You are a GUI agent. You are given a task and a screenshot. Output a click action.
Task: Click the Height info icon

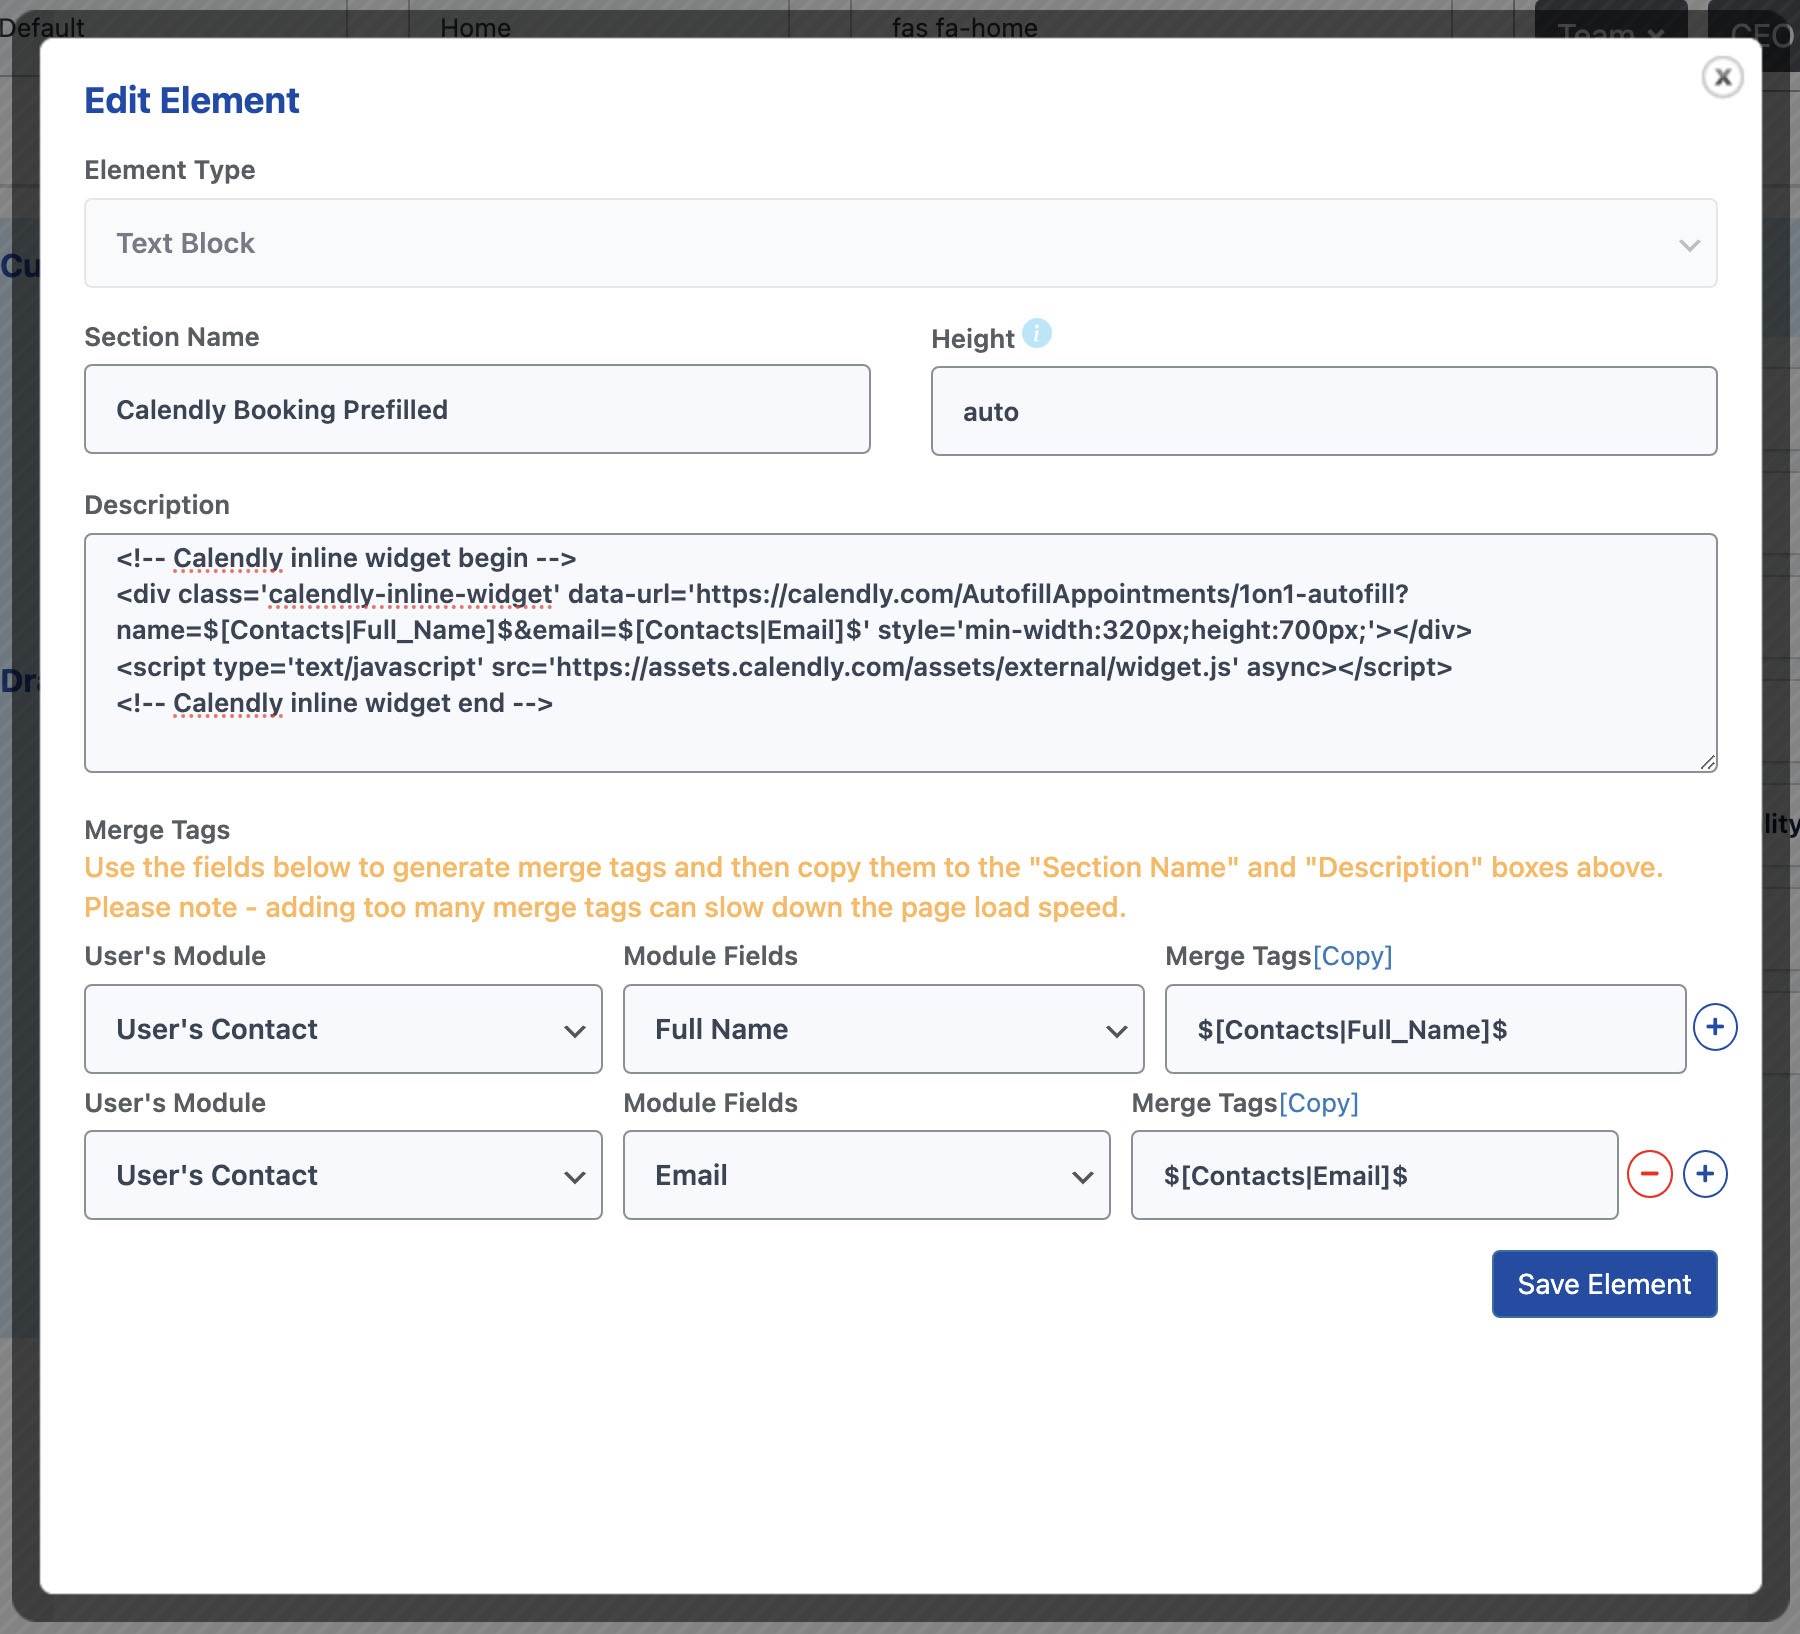1037,333
